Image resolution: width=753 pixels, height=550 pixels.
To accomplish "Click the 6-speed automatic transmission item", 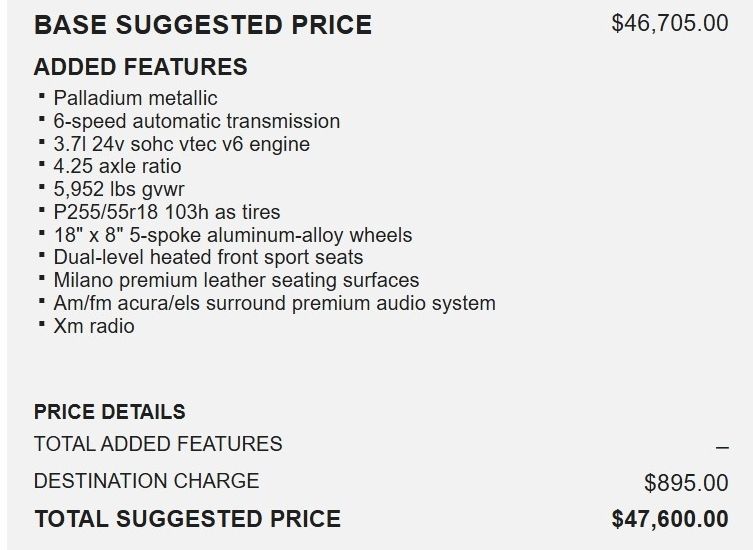I will (x=196, y=121).
